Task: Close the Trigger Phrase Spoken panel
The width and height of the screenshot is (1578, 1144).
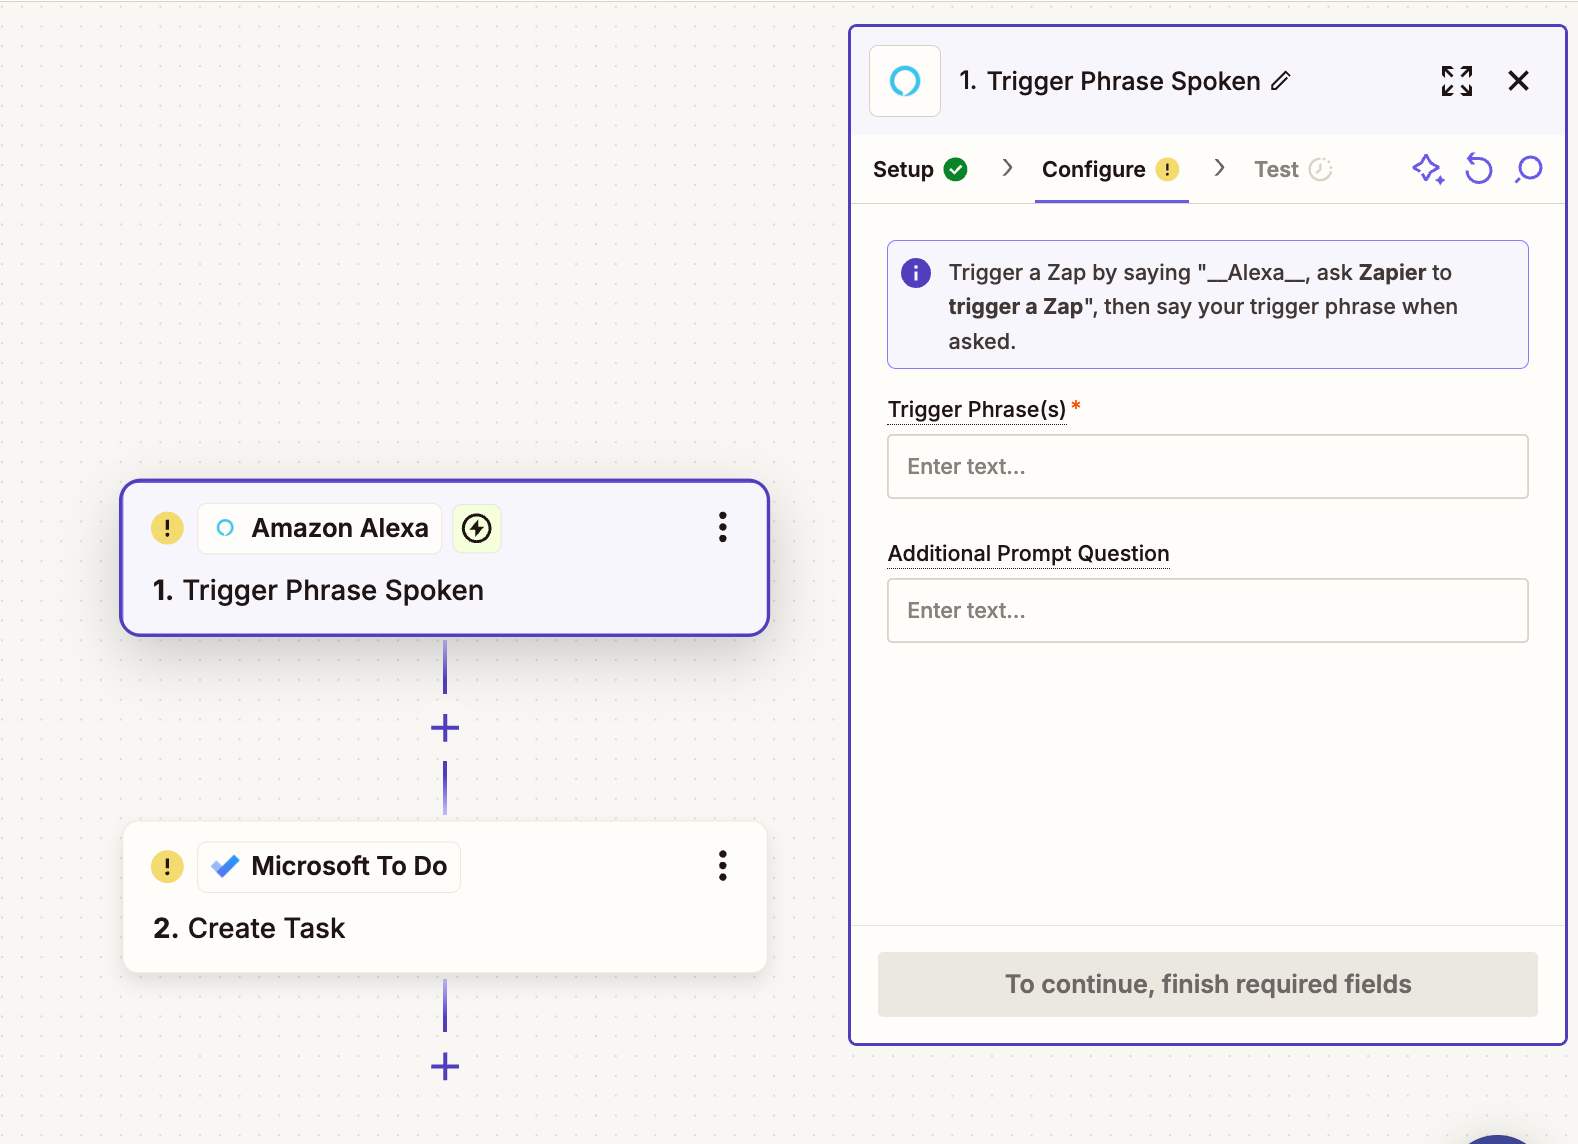Action: pos(1518,81)
